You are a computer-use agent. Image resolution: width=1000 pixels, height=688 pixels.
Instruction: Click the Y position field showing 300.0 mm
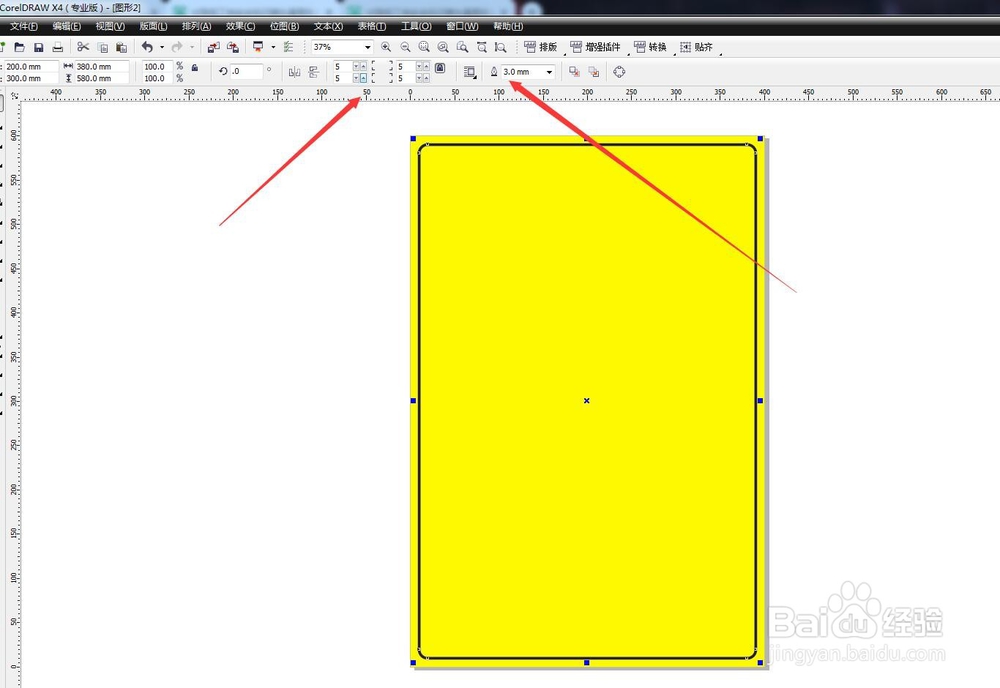[31, 78]
